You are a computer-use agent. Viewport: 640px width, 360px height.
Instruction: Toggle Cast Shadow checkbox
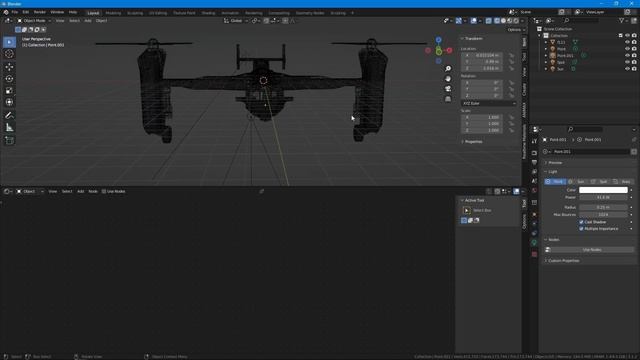(x=581, y=222)
